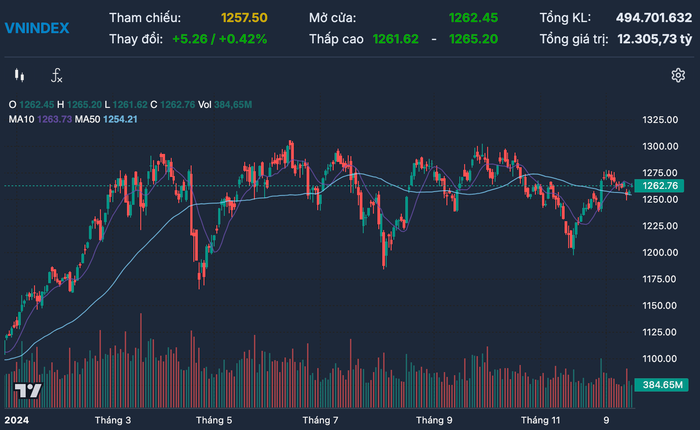This screenshot has height=430, width=700.
Task: Click the change value +5.26 / +0.42%
Action: pos(220,39)
